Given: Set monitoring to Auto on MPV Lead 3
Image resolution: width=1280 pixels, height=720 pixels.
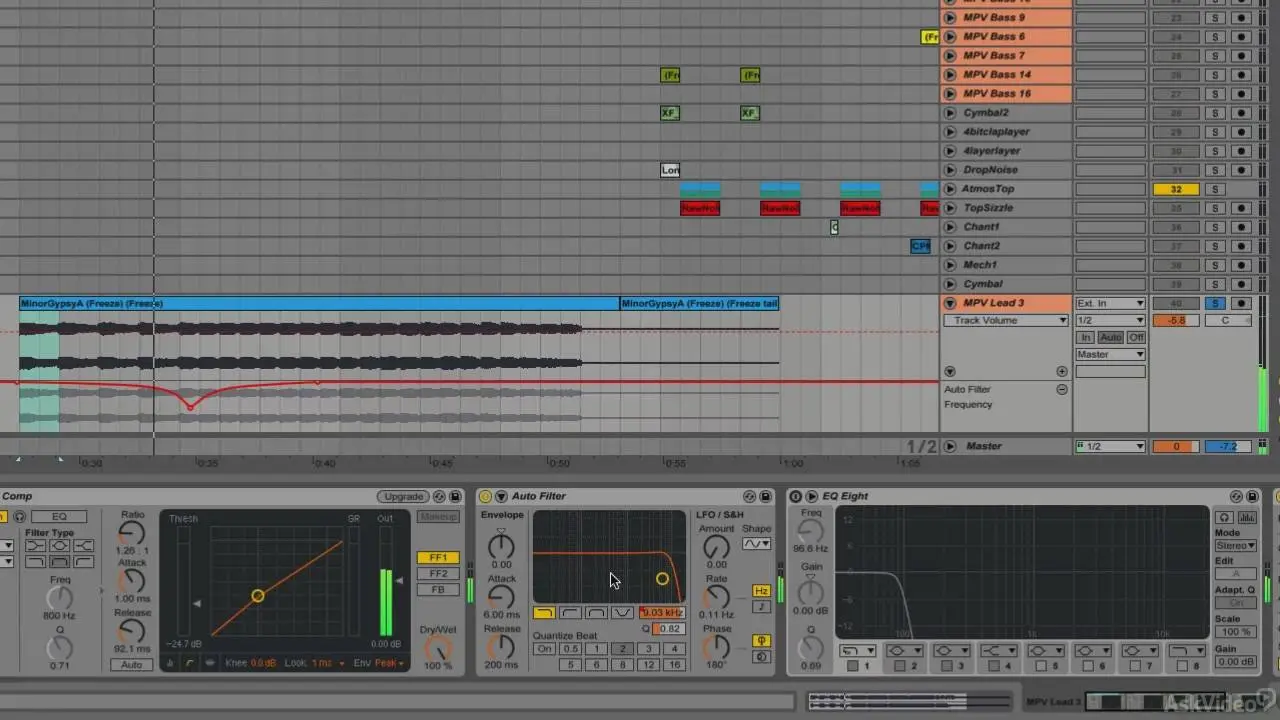Looking at the screenshot, I should click(1111, 338).
